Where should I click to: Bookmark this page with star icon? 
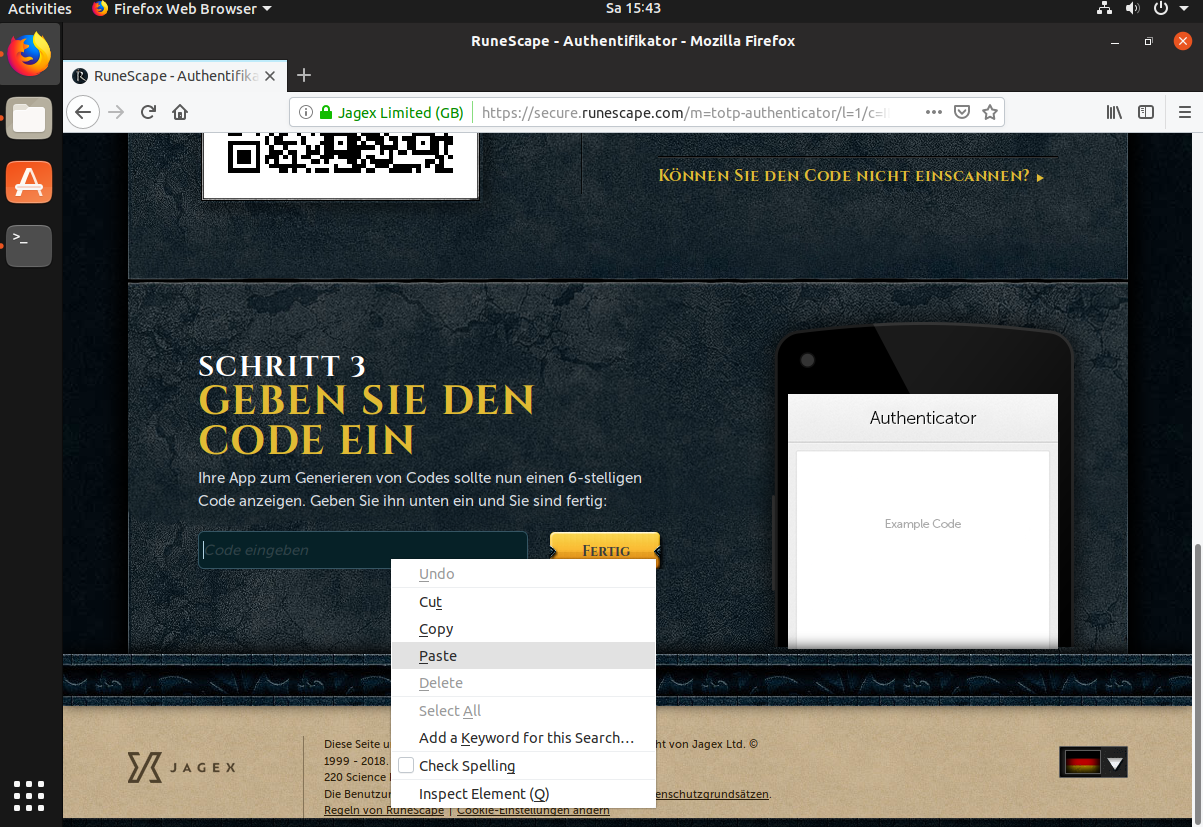[x=990, y=112]
